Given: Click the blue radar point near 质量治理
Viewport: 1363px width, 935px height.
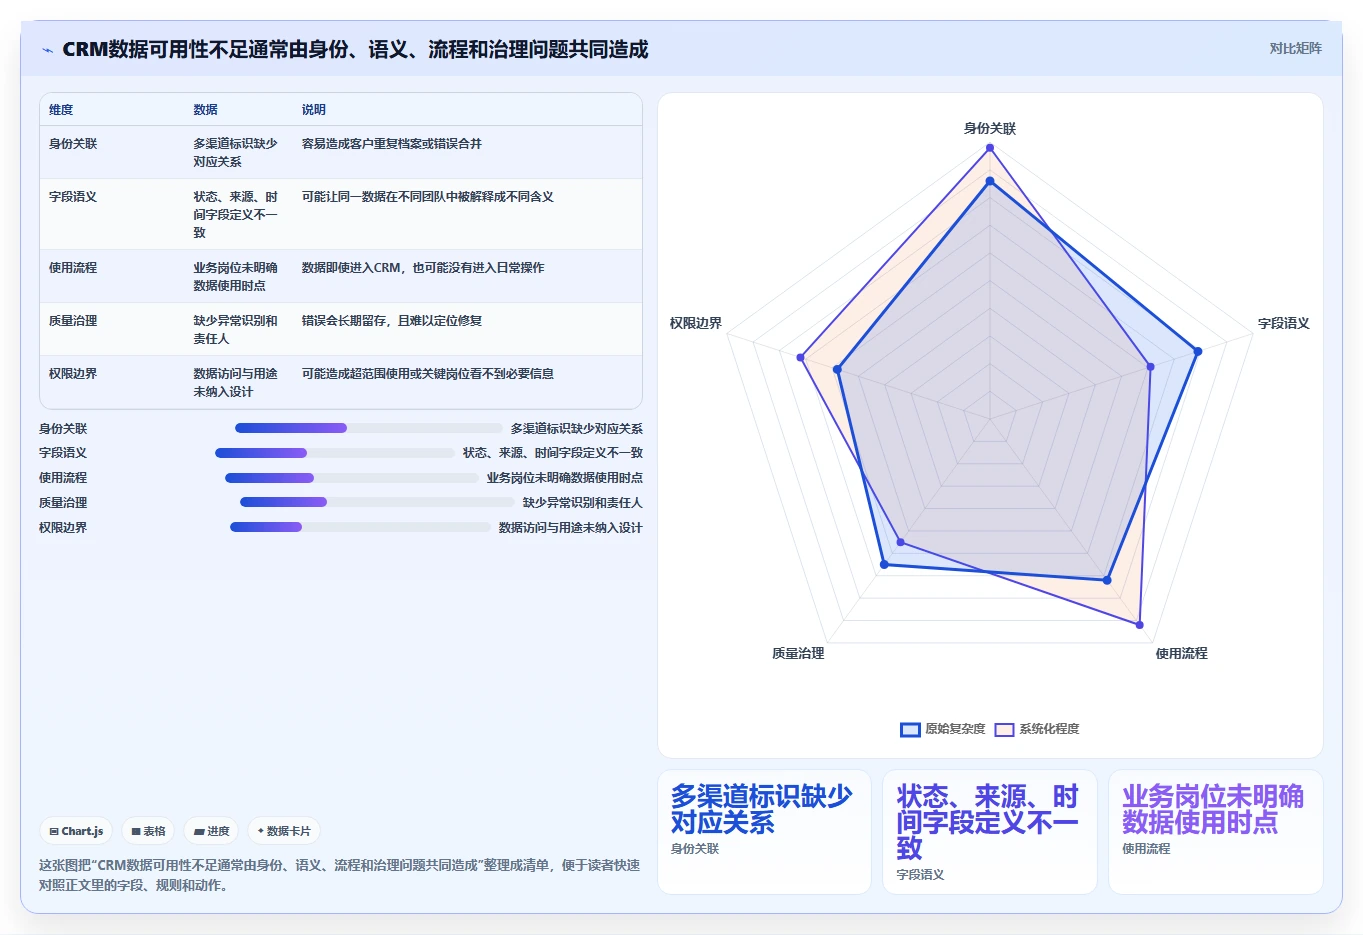Looking at the screenshot, I should 884,565.
